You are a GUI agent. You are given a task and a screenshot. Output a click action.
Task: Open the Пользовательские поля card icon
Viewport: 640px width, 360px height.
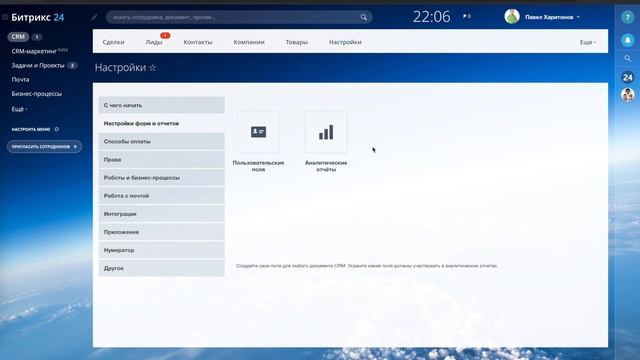coord(258,132)
